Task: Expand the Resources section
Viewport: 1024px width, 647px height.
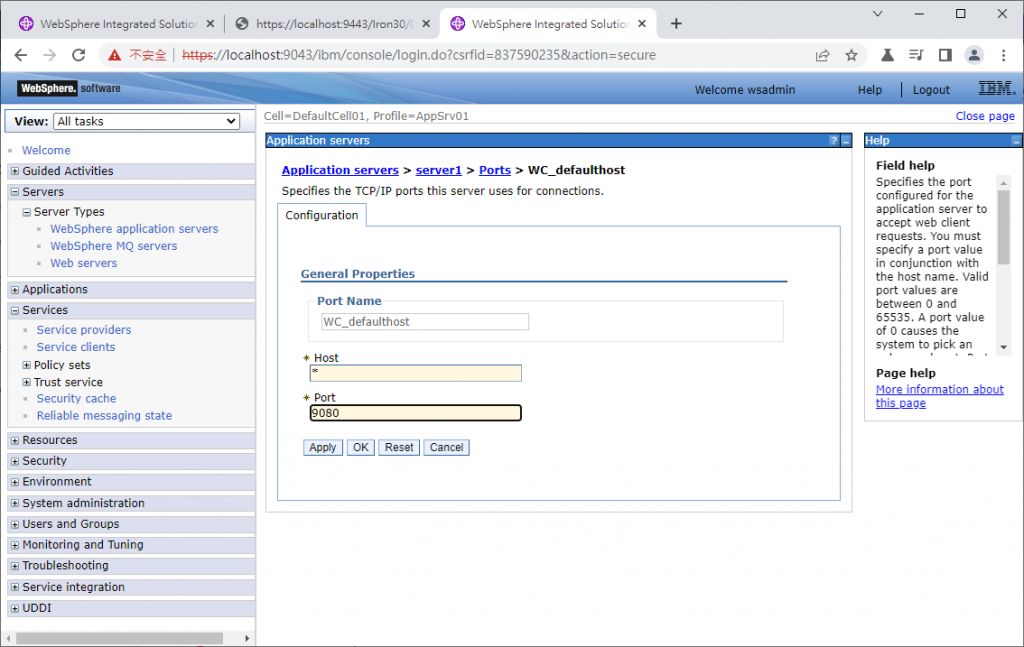Action: pos(15,440)
